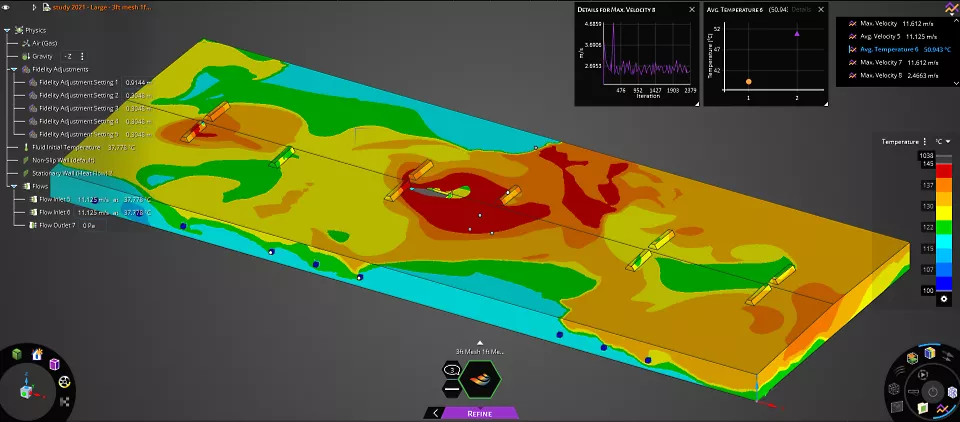Open the °C unit dropdown
The image size is (960, 422).
(x=942, y=141)
